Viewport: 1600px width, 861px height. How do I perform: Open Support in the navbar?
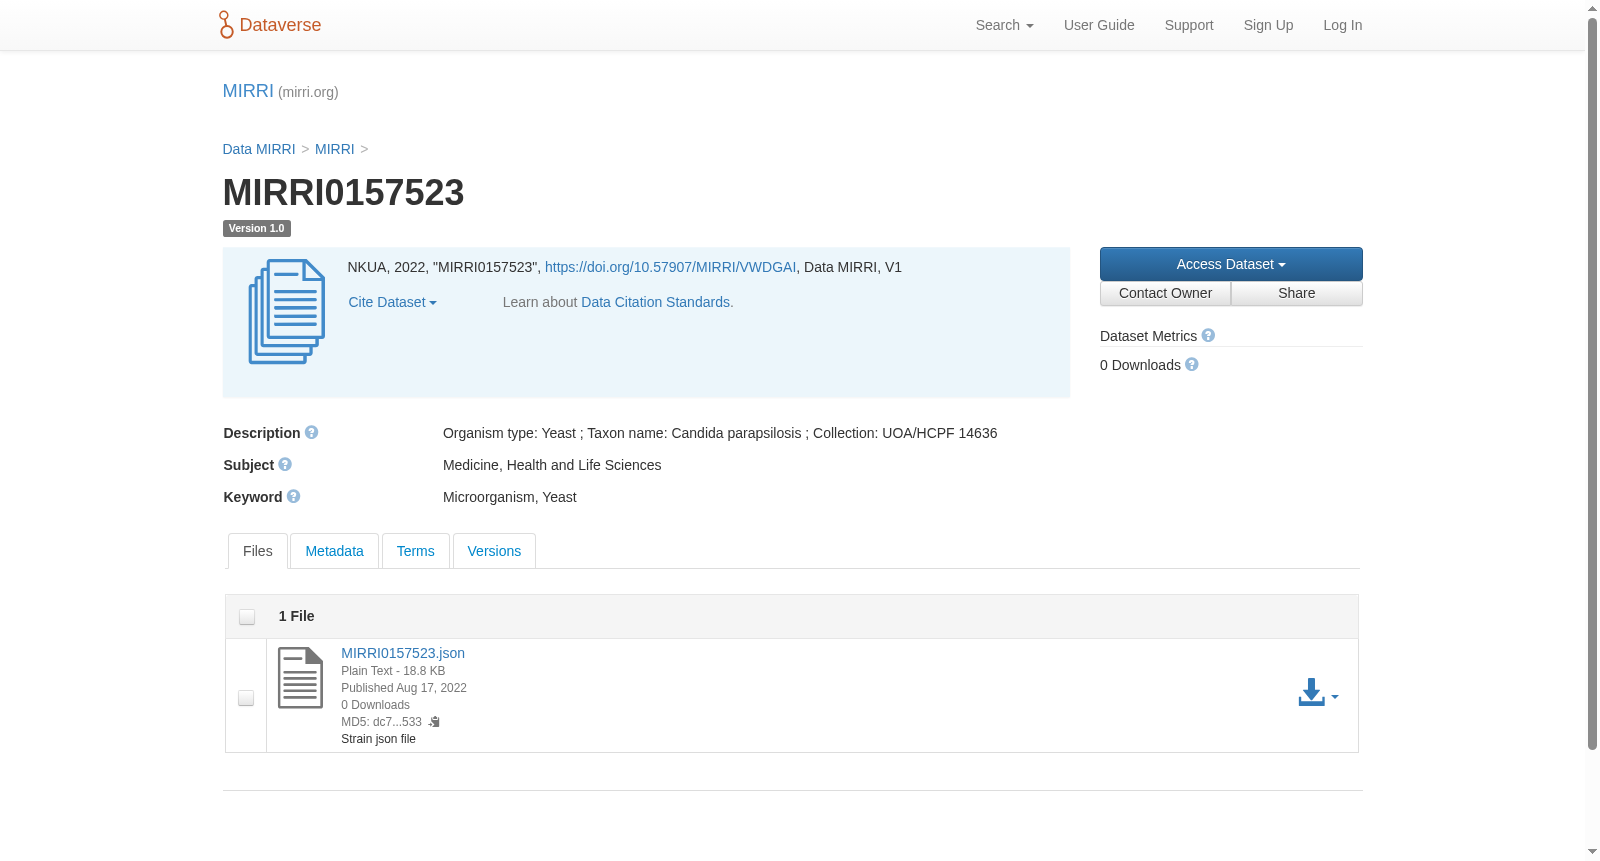1189,25
